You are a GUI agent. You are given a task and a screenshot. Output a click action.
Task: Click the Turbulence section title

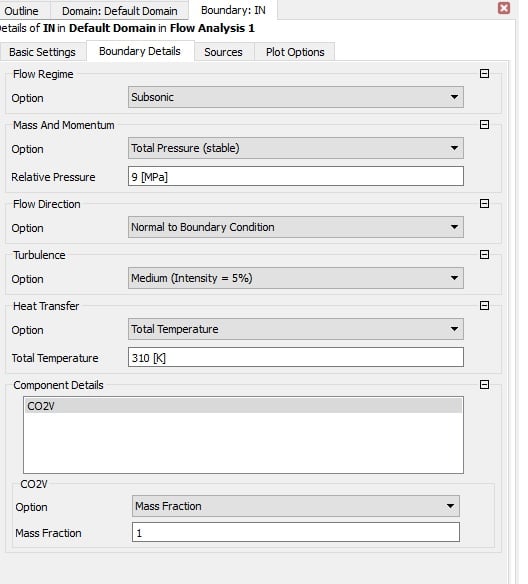pyautogui.click(x=39, y=255)
